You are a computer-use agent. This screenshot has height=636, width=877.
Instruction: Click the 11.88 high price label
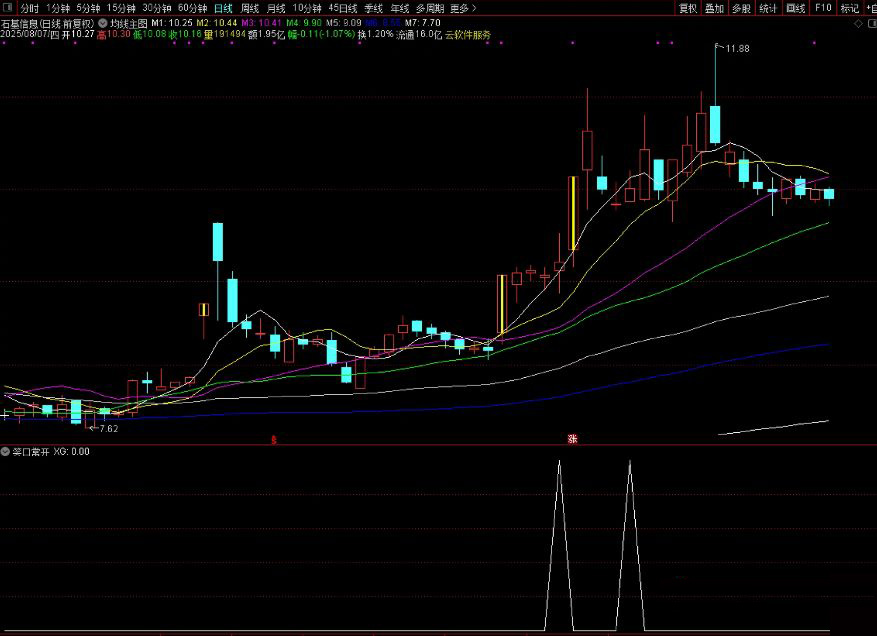tap(737, 48)
